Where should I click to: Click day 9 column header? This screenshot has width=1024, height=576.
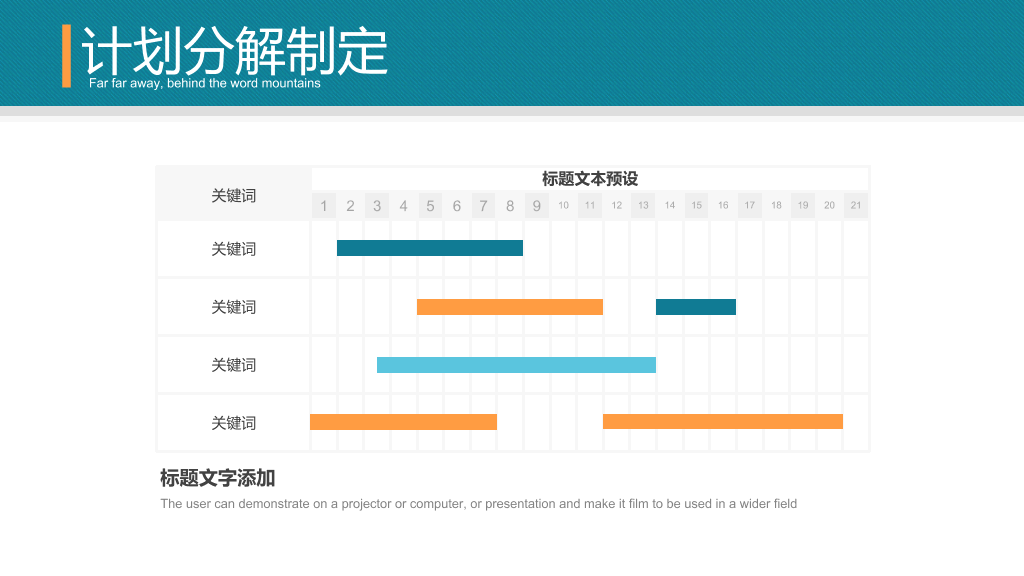[x=537, y=206]
